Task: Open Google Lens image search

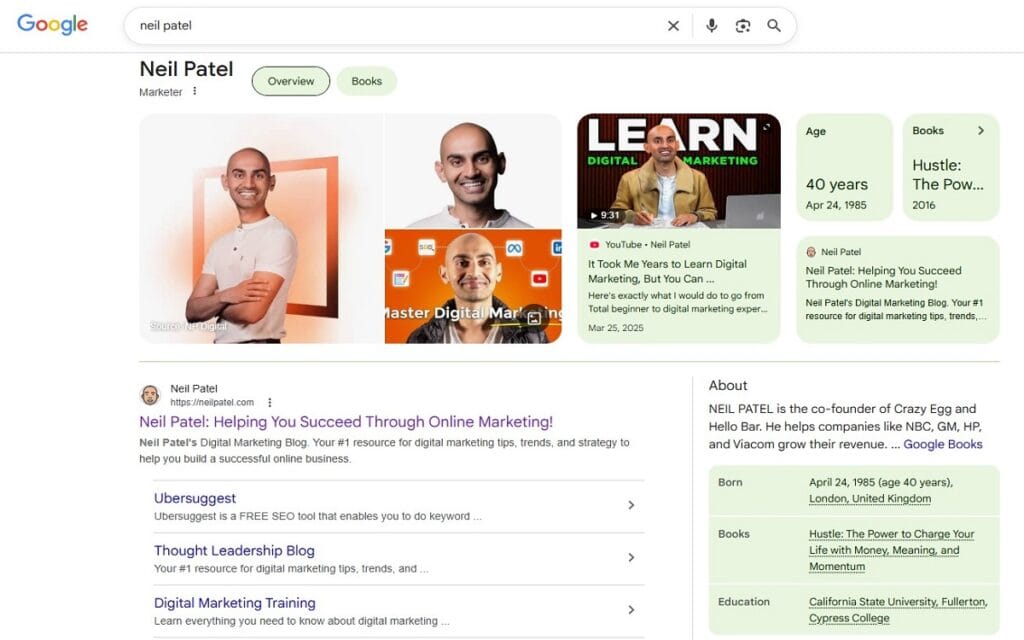Action: coord(743,25)
